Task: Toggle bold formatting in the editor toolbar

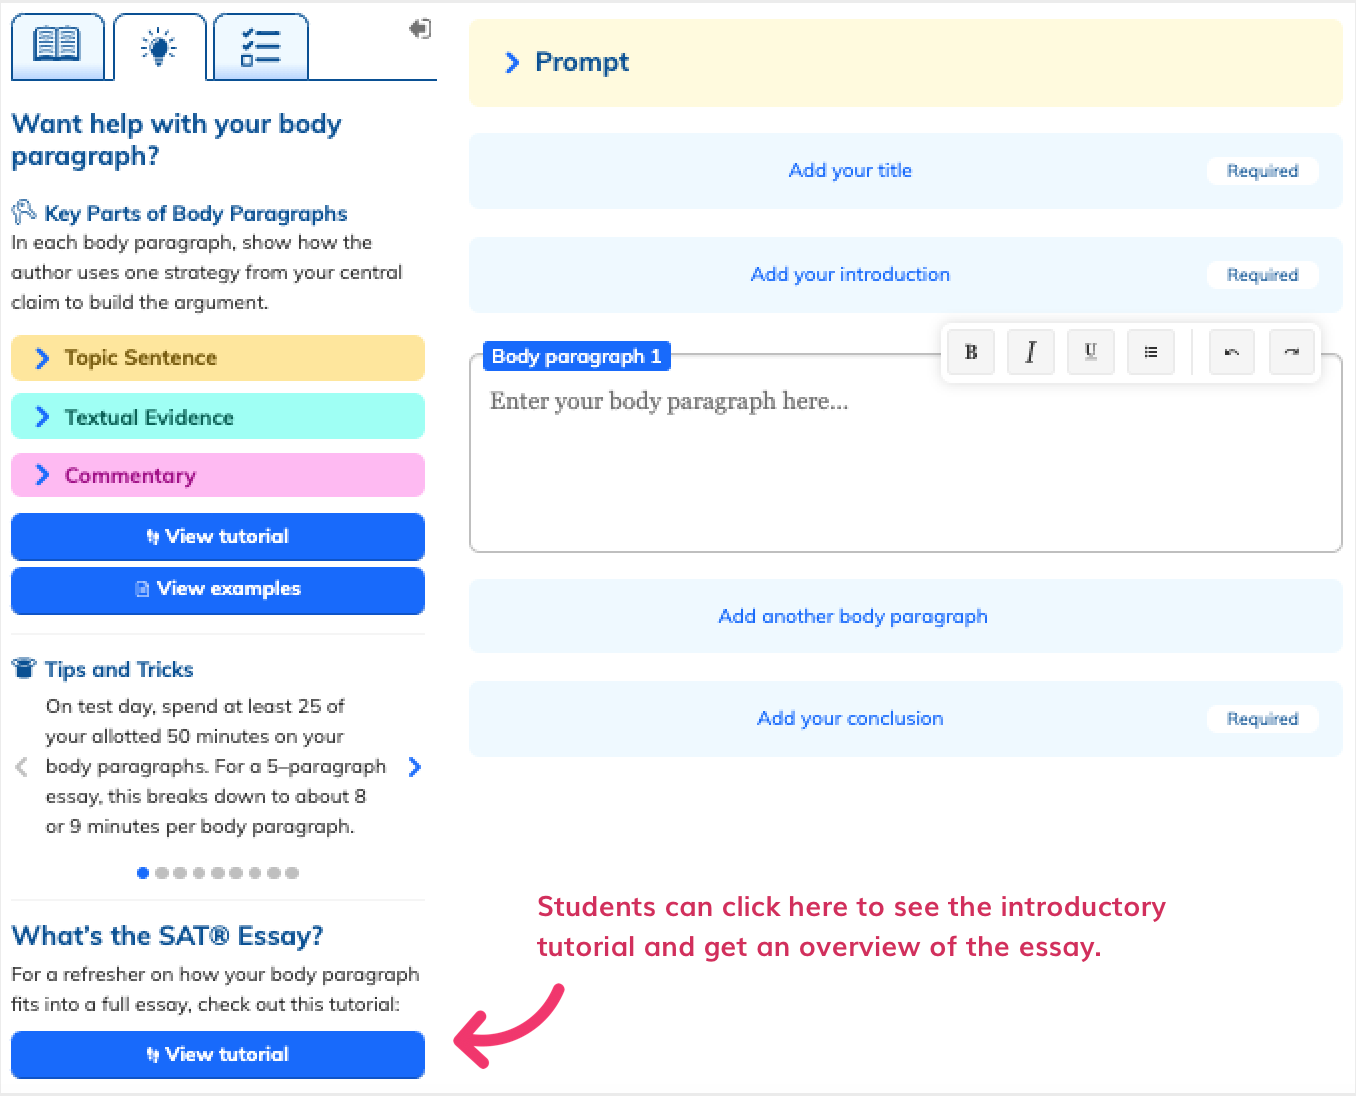Action: point(970,352)
